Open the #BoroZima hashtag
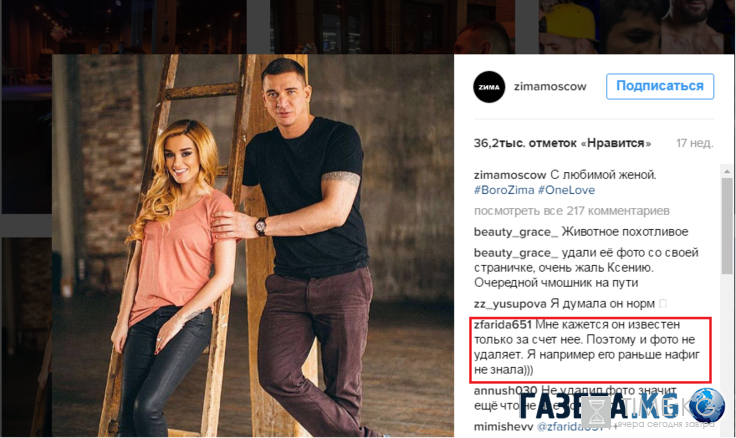 tap(504, 190)
